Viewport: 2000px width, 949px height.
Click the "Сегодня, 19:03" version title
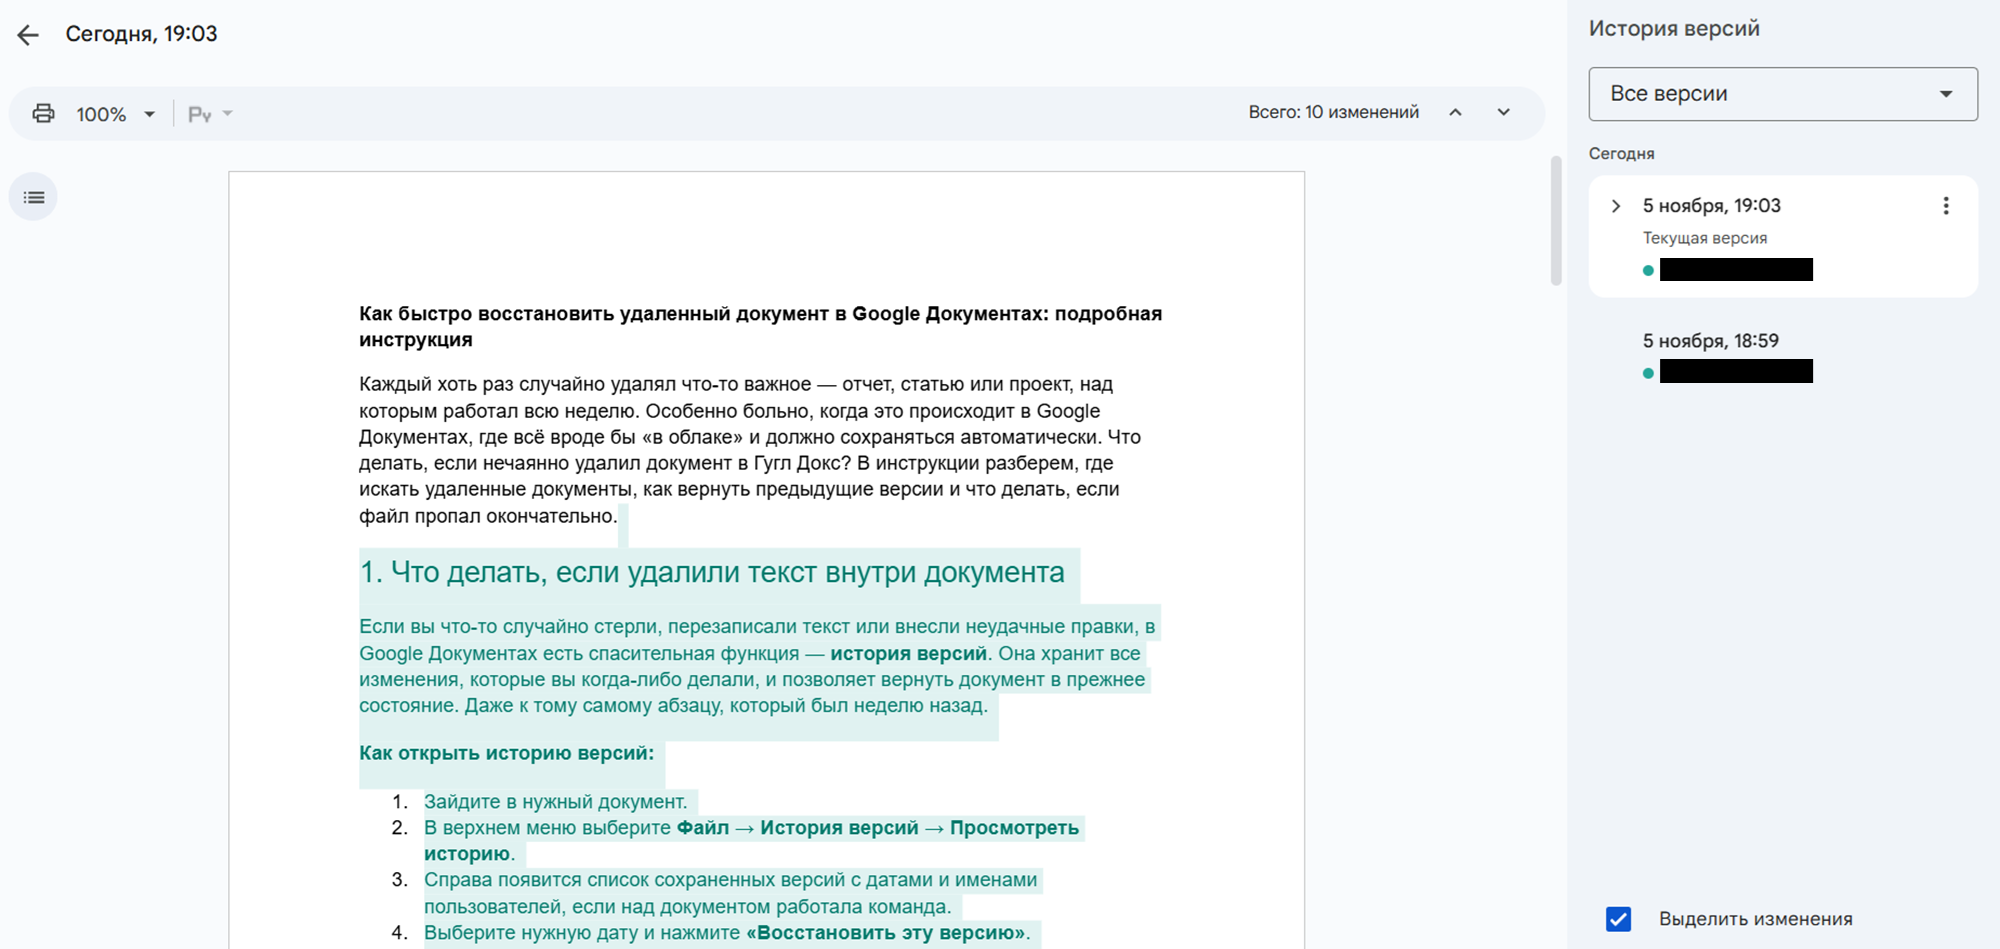pos(141,34)
